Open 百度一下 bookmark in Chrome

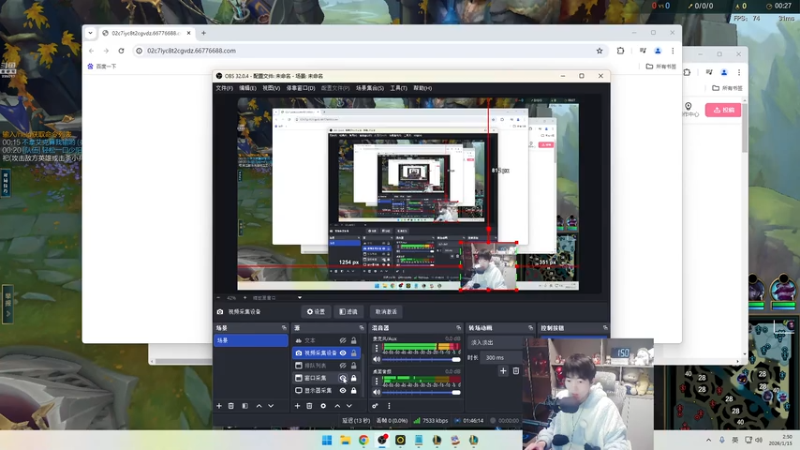(102, 66)
